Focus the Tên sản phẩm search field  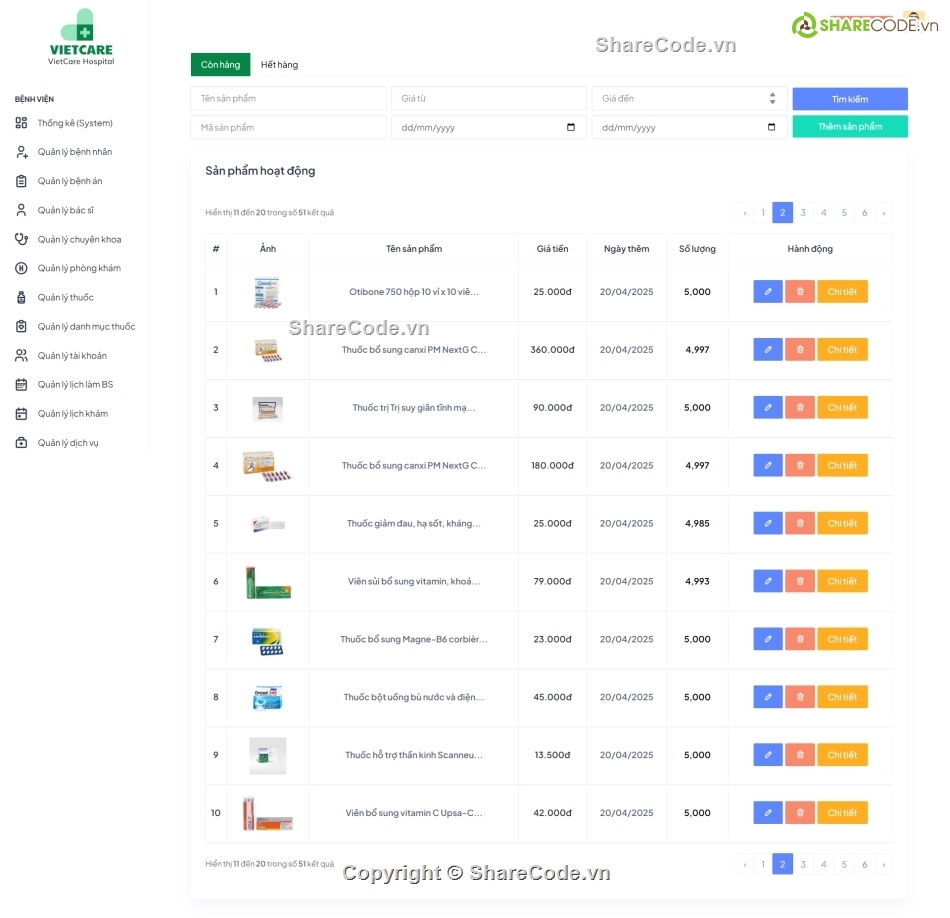[x=288, y=98]
